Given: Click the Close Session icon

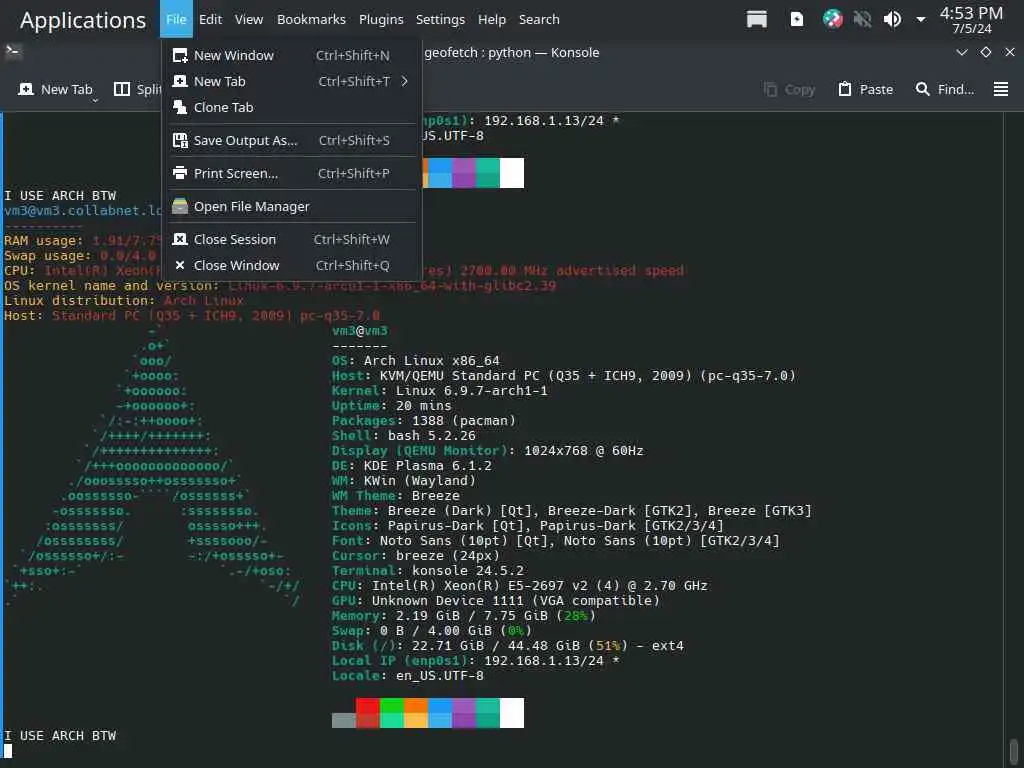Looking at the screenshot, I should (x=180, y=240).
